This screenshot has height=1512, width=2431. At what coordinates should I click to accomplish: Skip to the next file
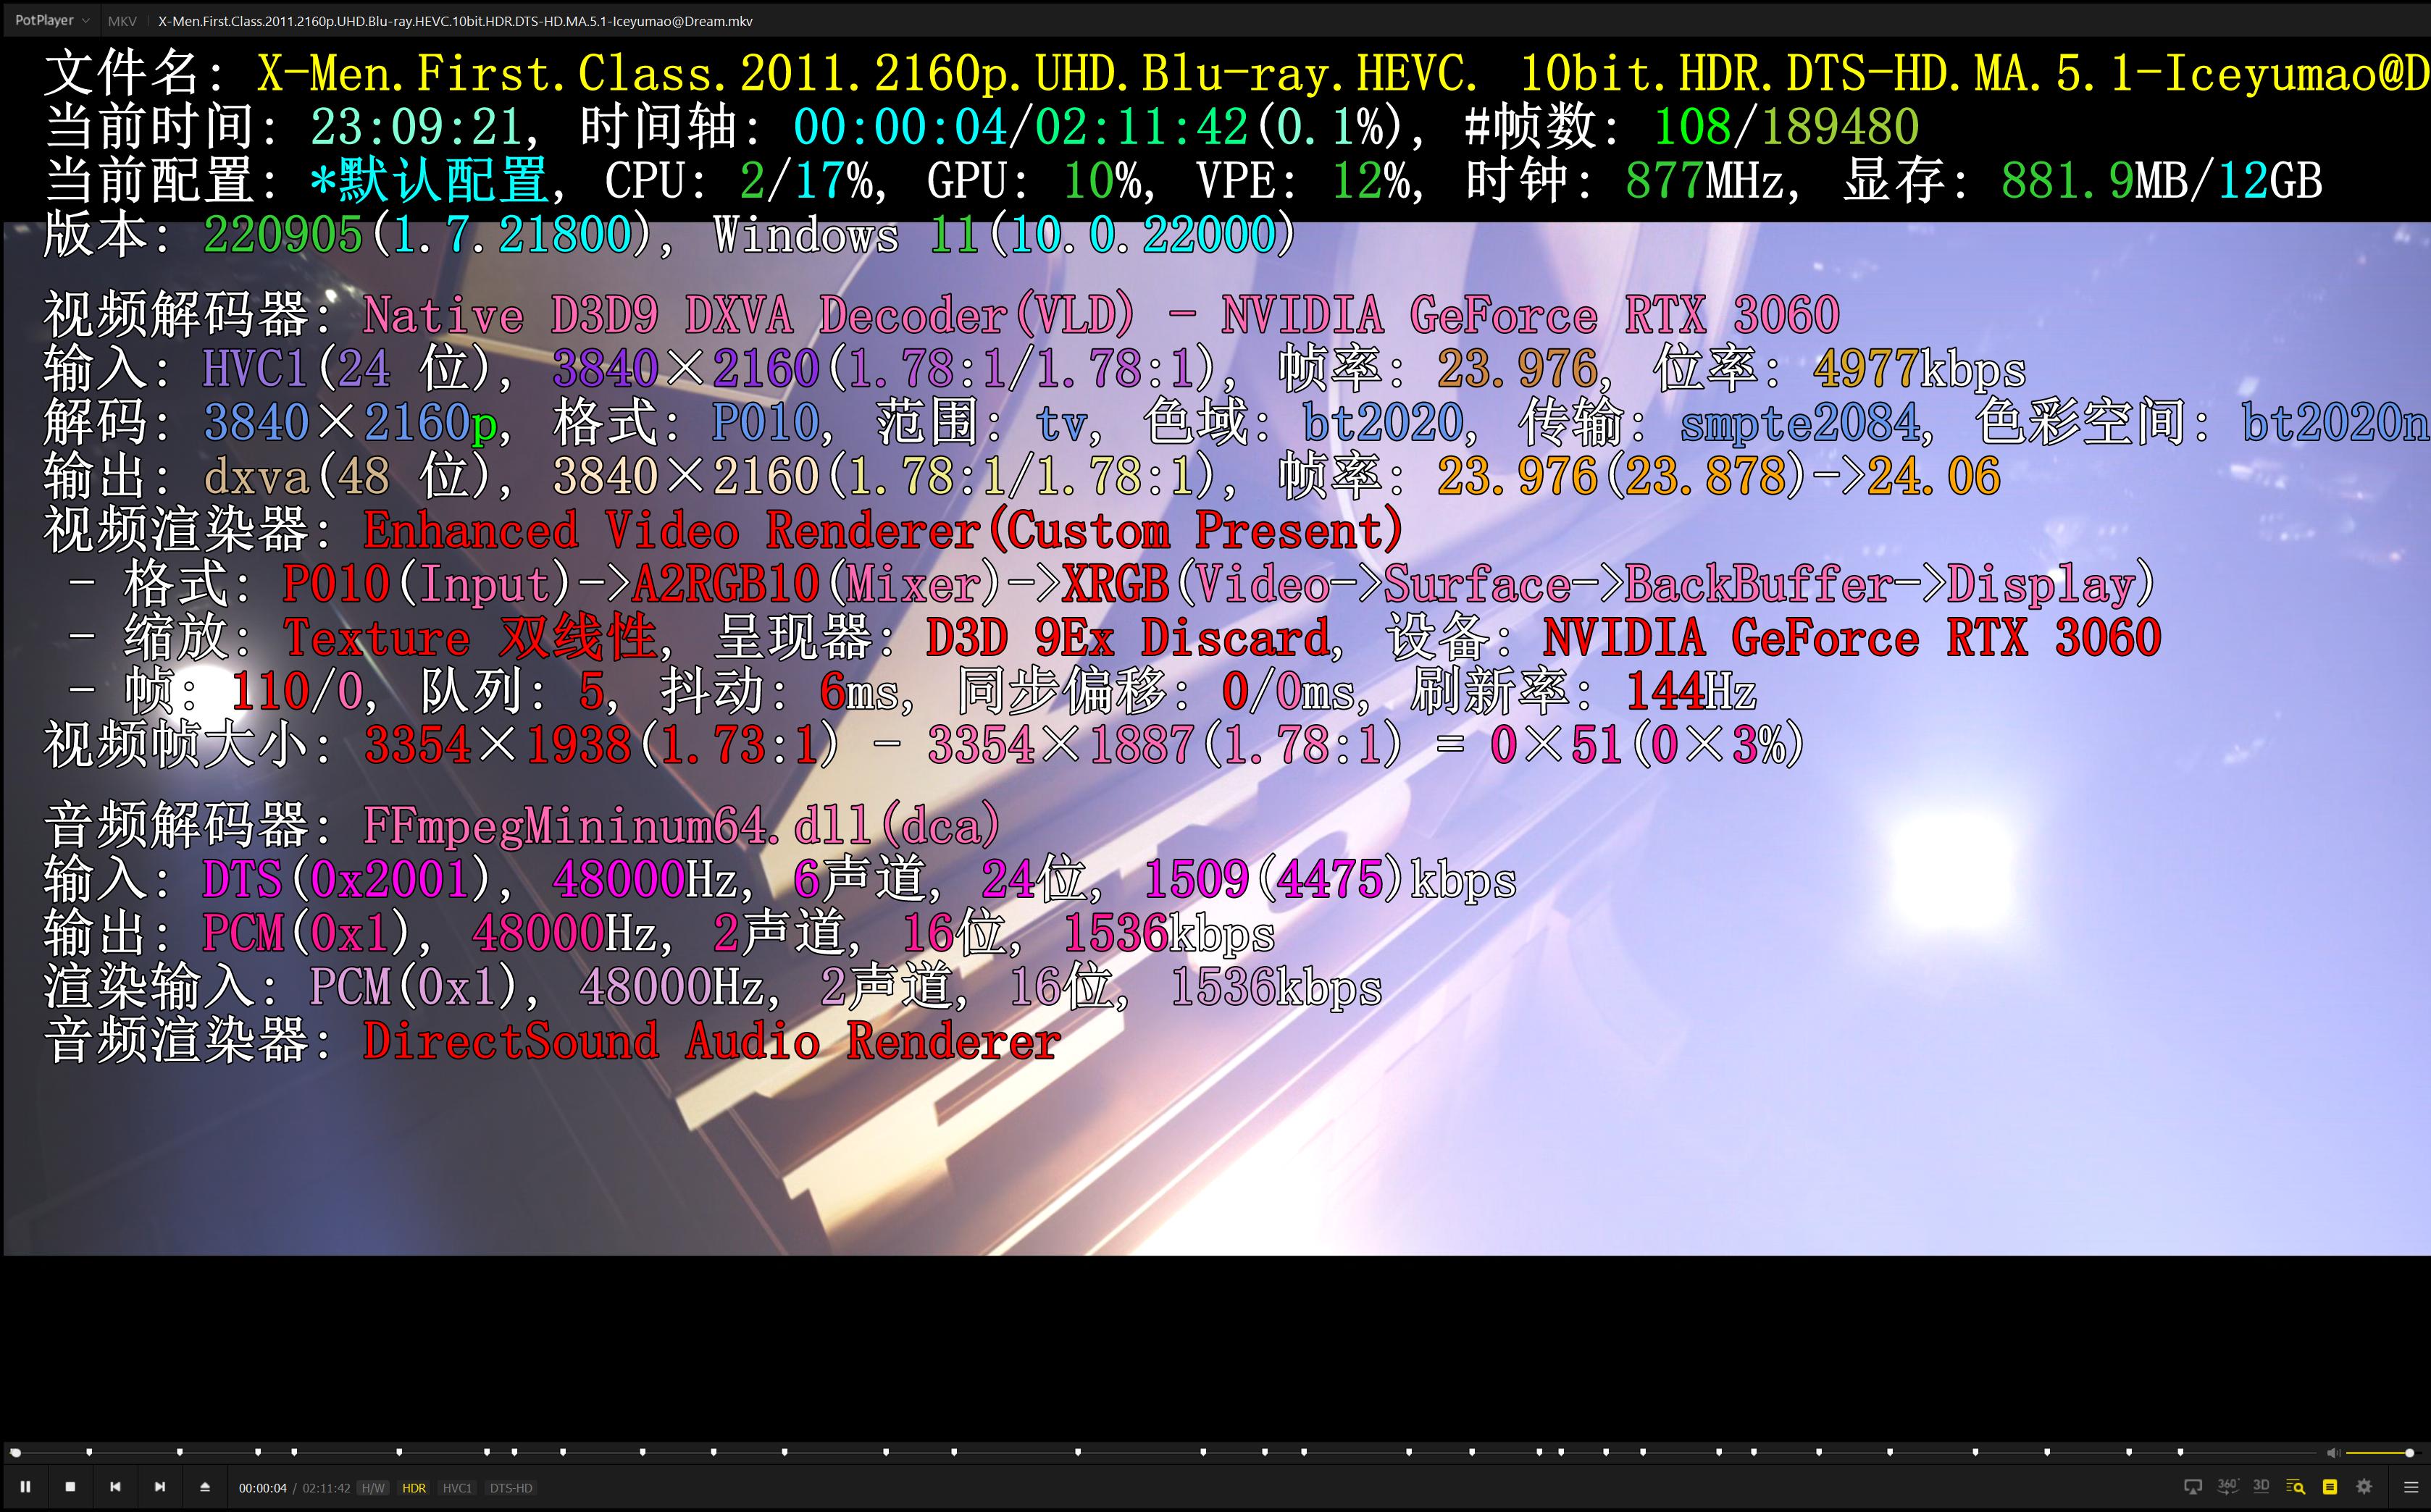tap(160, 1487)
